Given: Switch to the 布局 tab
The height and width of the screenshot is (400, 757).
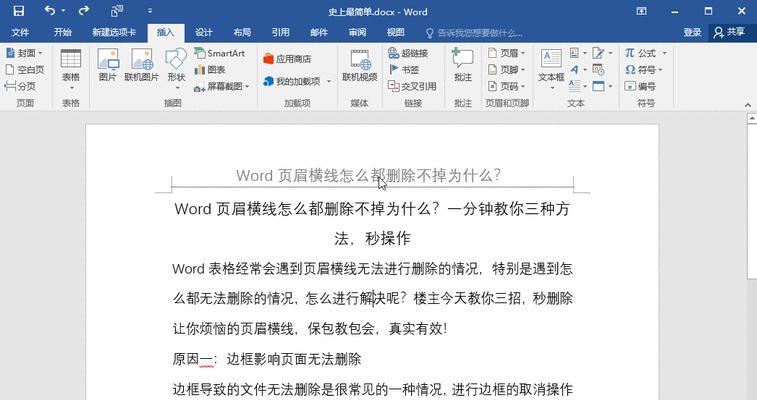Looking at the screenshot, I should [242, 32].
